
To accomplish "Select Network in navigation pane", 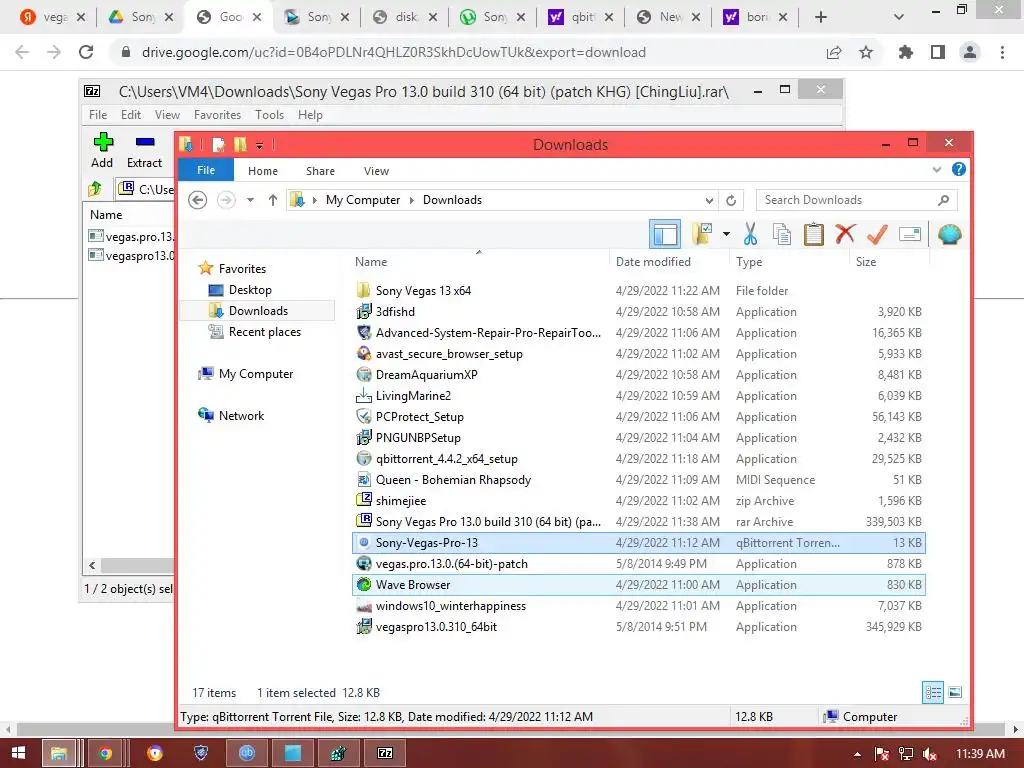I will pos(241,415).
